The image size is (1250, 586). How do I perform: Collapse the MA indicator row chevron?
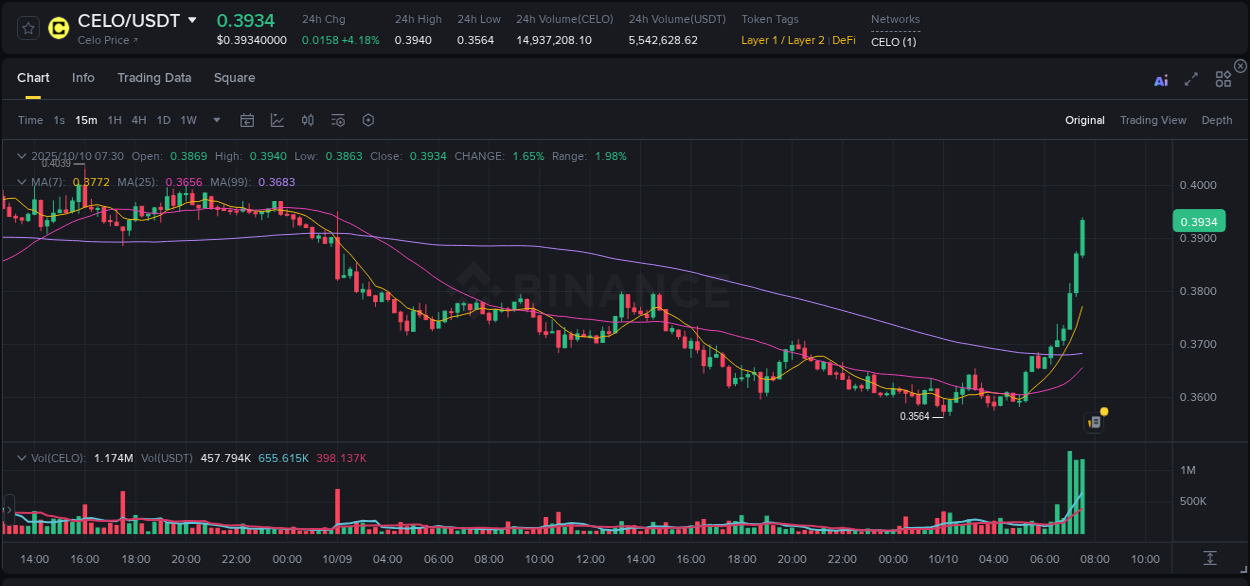point(21,182)
